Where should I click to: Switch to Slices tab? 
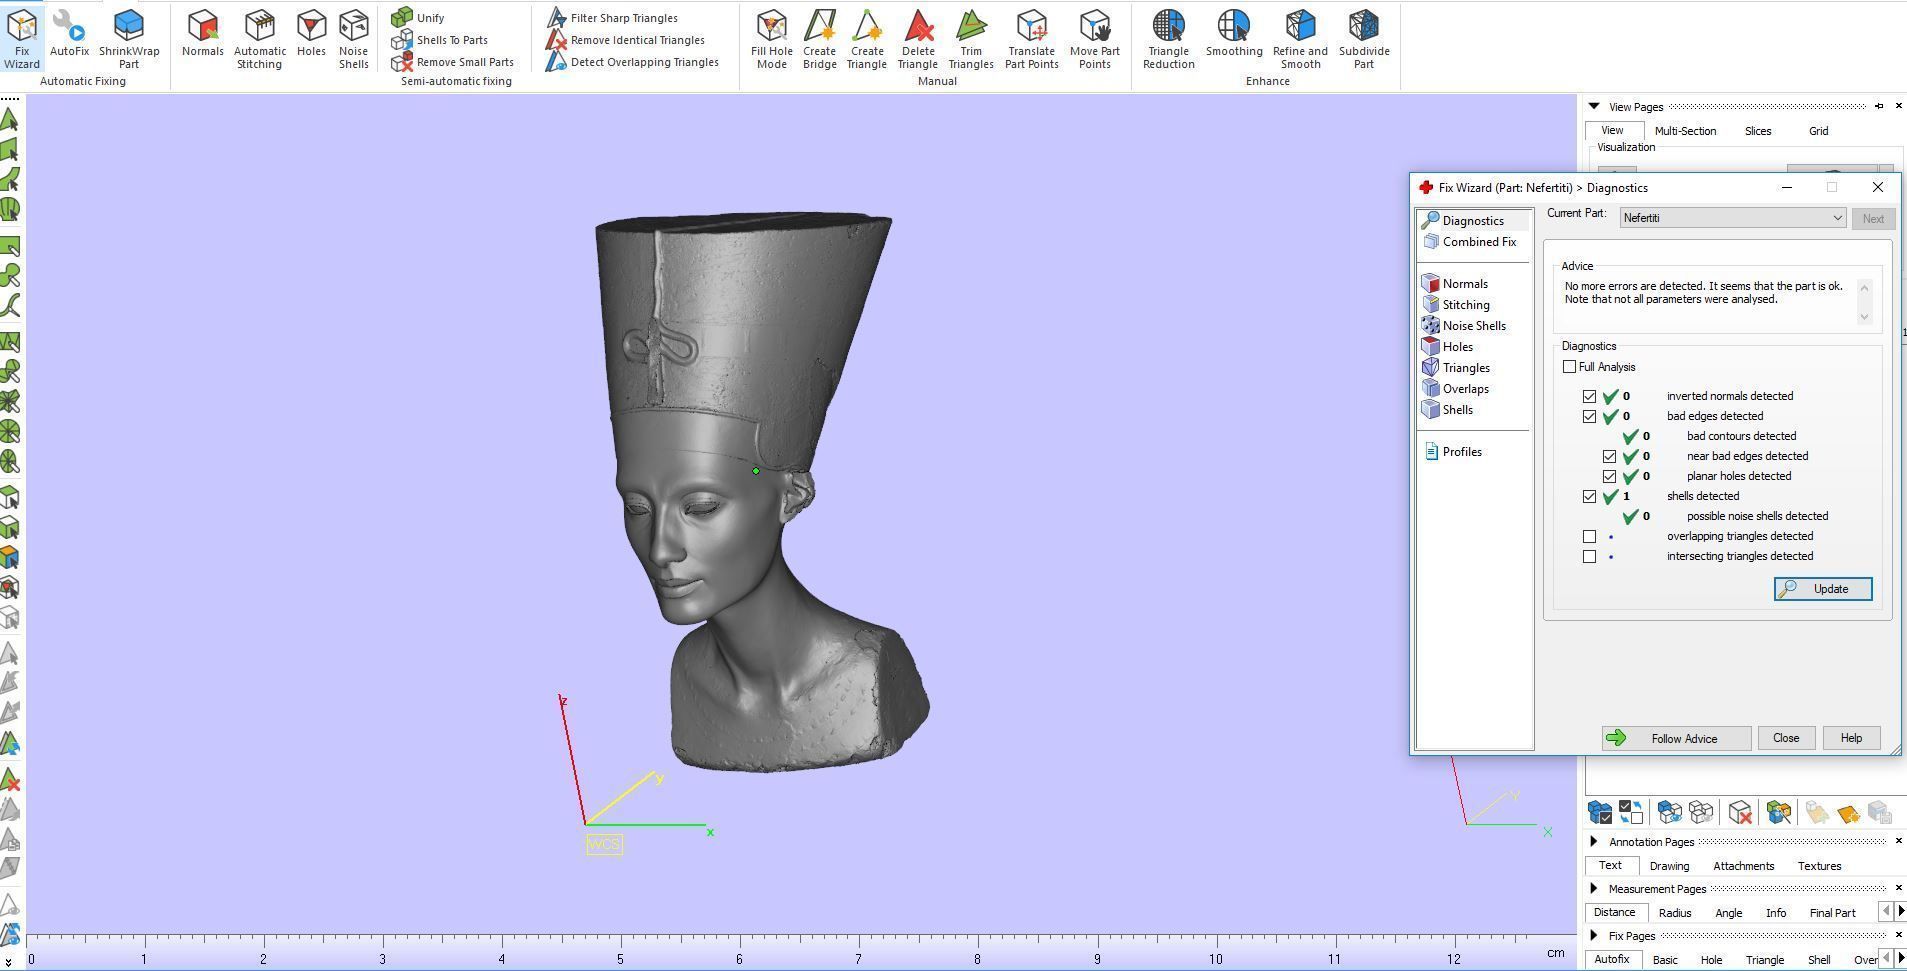click(1758, 131)
